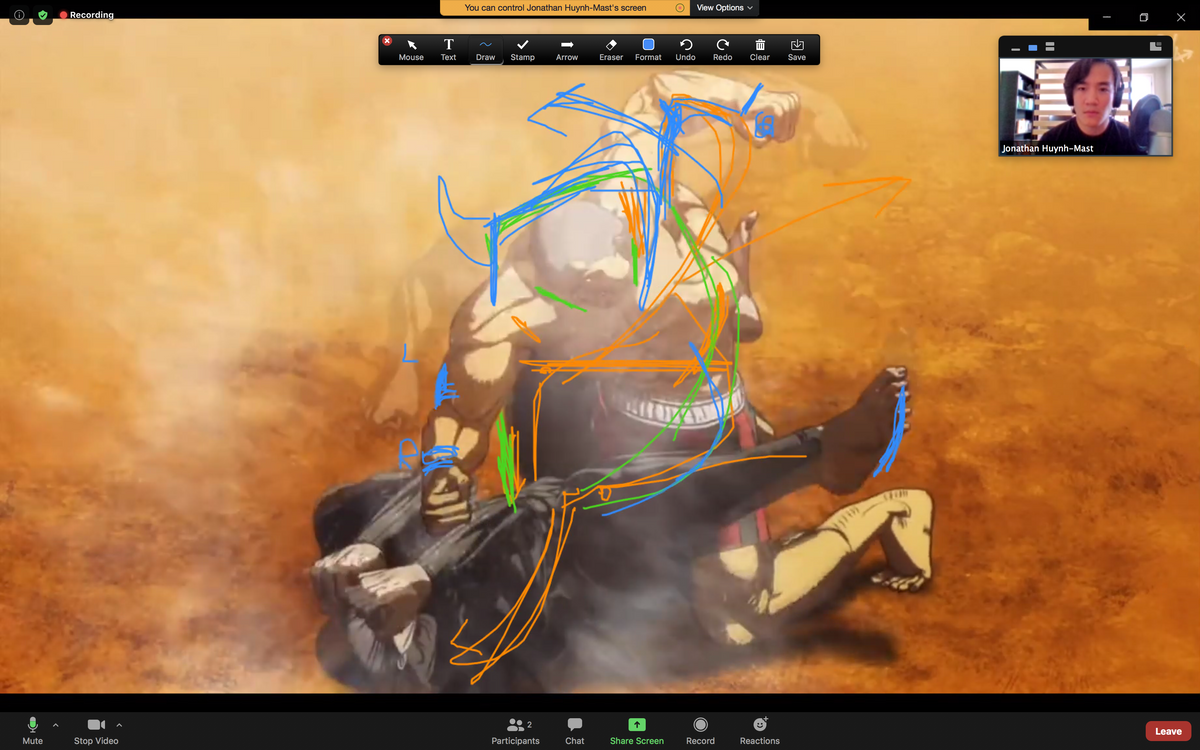Select the Mouse pointer annotation tool

(411, 49)
